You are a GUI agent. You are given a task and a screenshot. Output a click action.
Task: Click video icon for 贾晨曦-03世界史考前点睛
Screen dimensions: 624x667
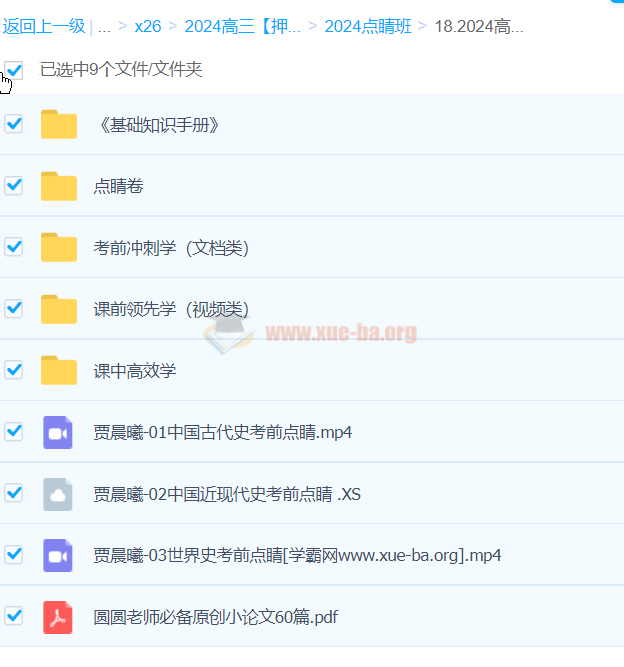(x=58, y=555)
